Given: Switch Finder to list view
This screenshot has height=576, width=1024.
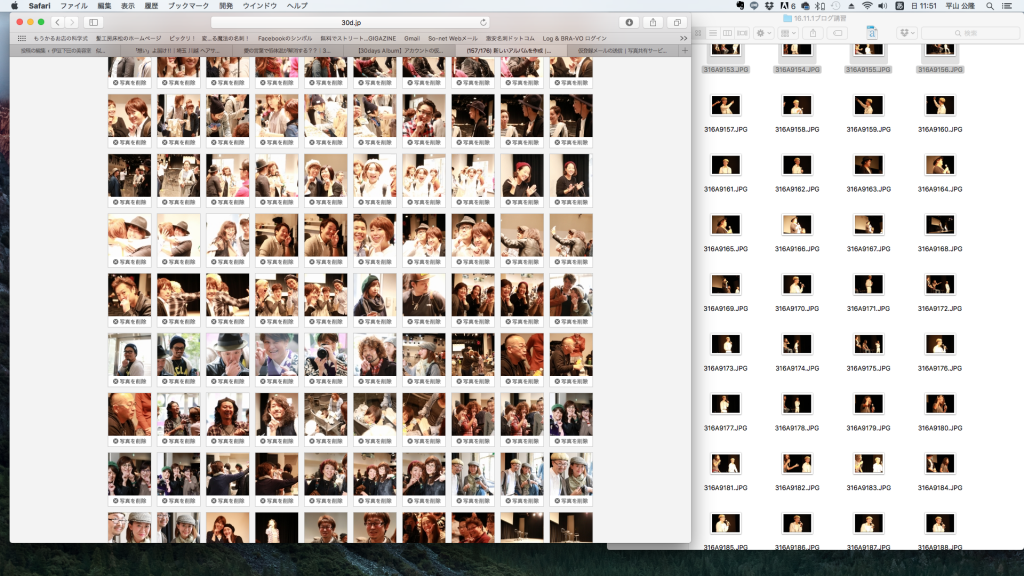Looking at the screenshot, I should coord(713,33).
